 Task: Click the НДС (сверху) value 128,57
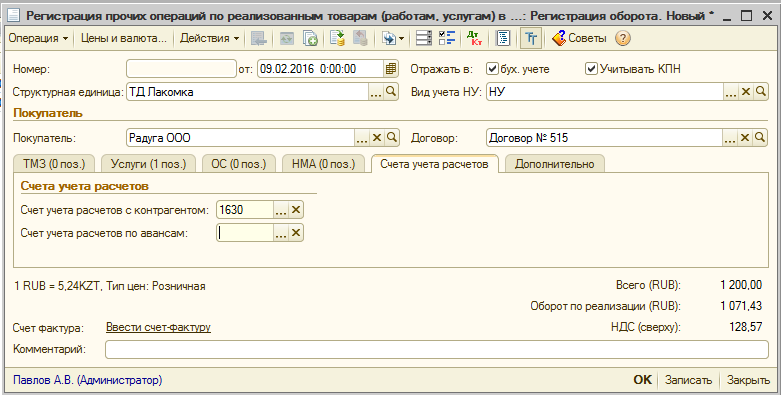point(745,327)
